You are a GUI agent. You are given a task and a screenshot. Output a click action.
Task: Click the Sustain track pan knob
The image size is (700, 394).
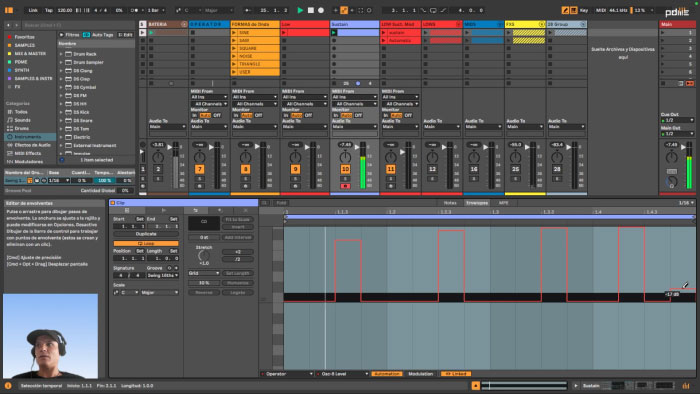tap(345, 157)
